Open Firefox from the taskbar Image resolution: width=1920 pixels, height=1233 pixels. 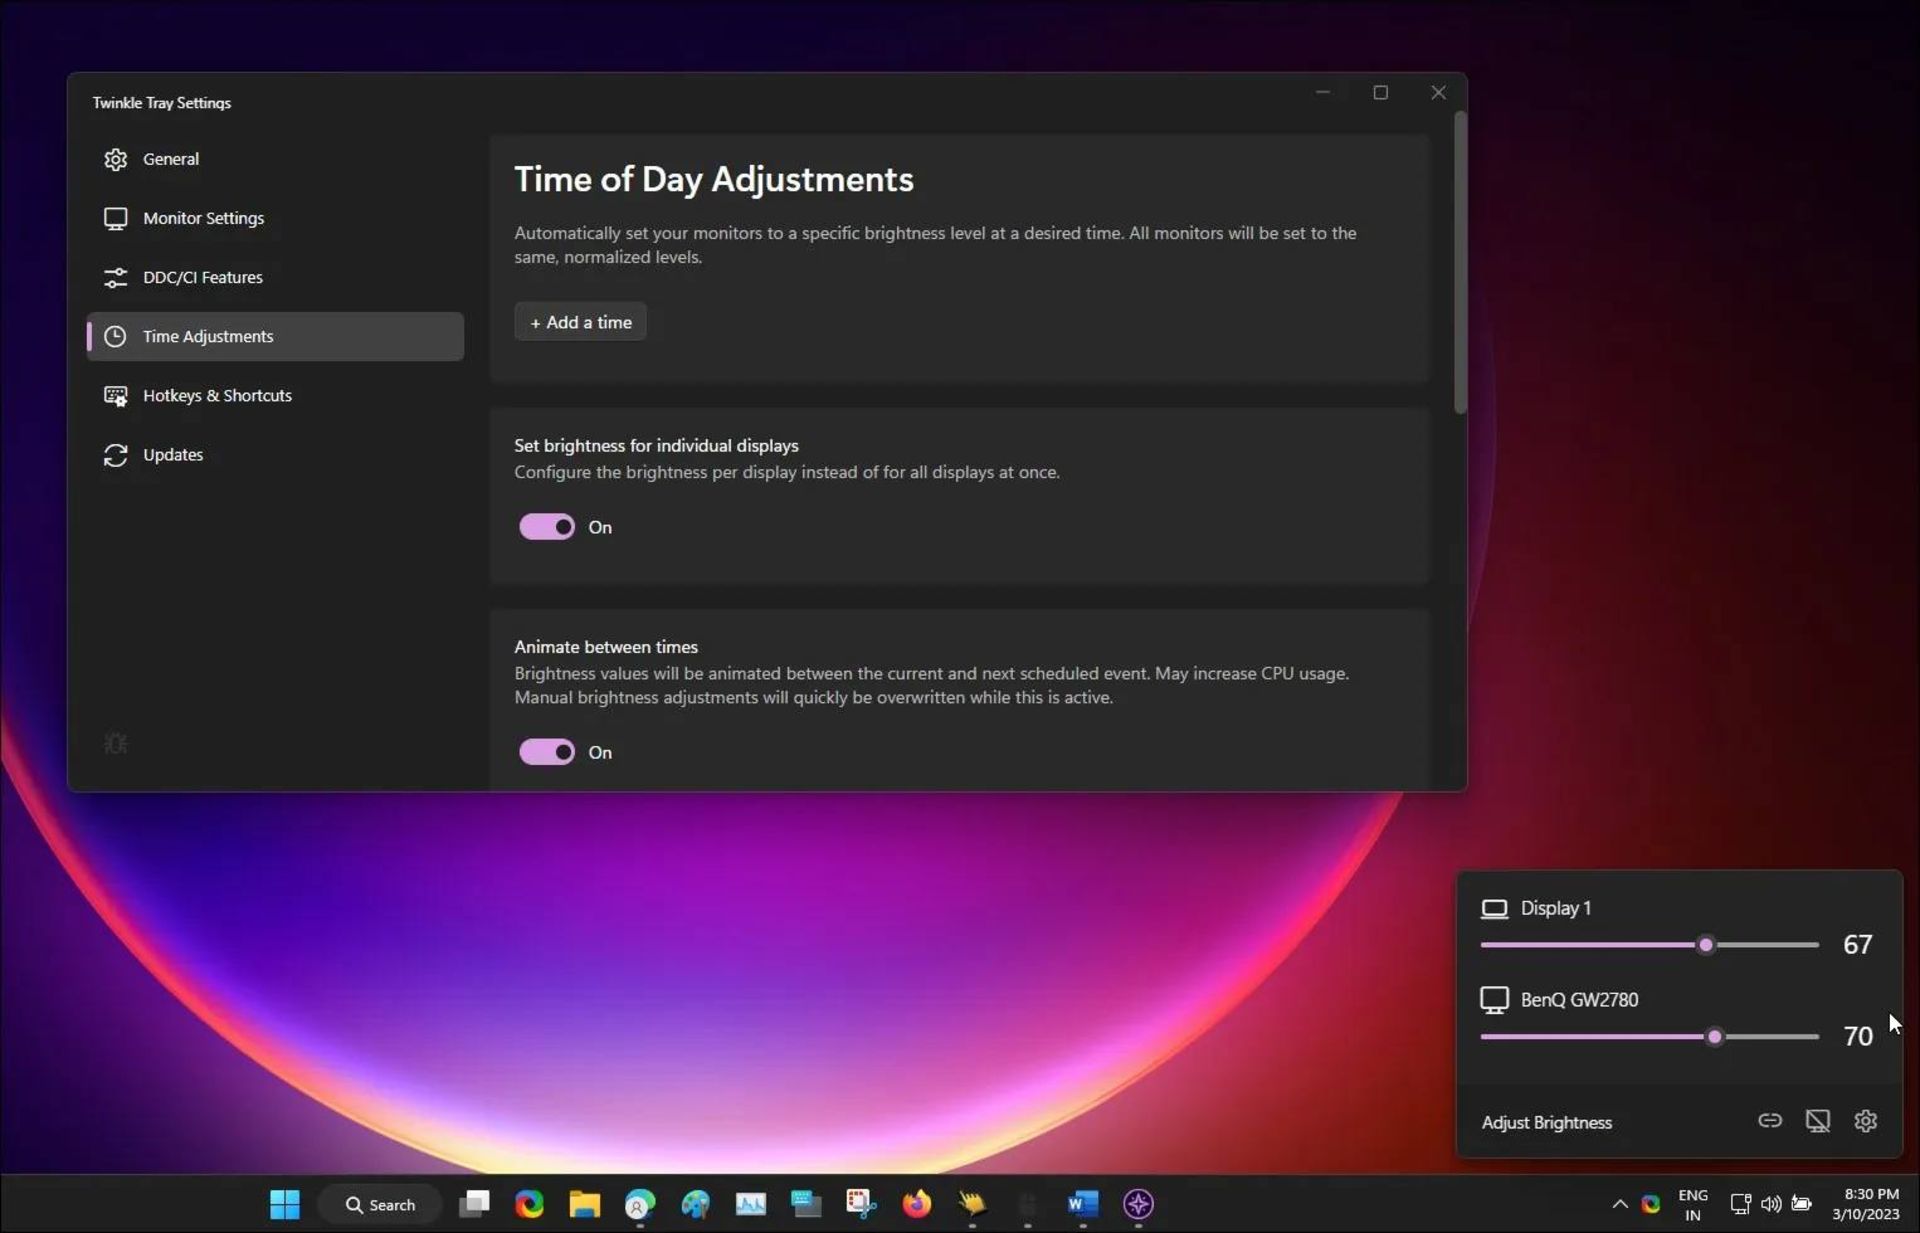(916, 1204)
